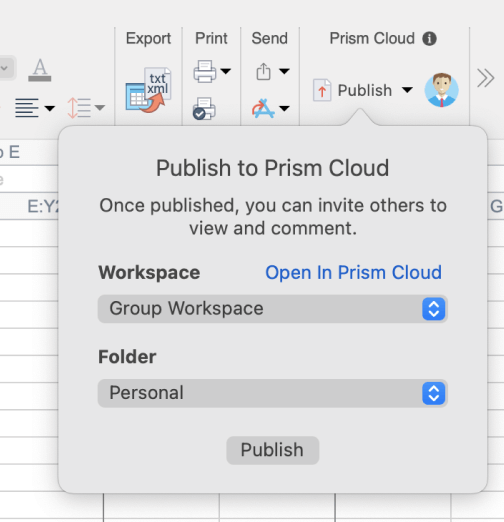Click the text alignment lines icon

tap(27, 108)
